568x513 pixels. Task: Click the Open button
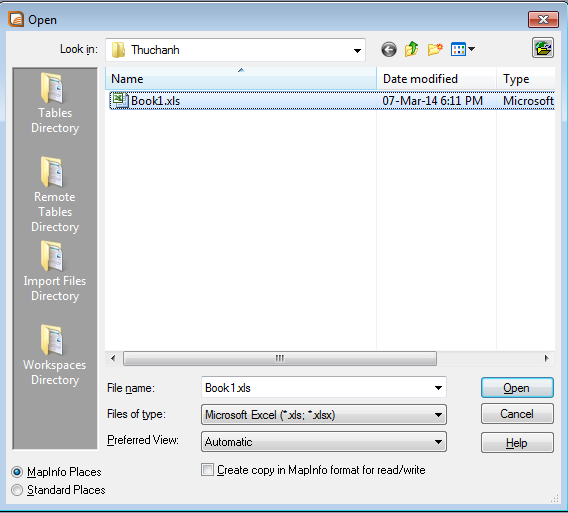click(517, 388)
